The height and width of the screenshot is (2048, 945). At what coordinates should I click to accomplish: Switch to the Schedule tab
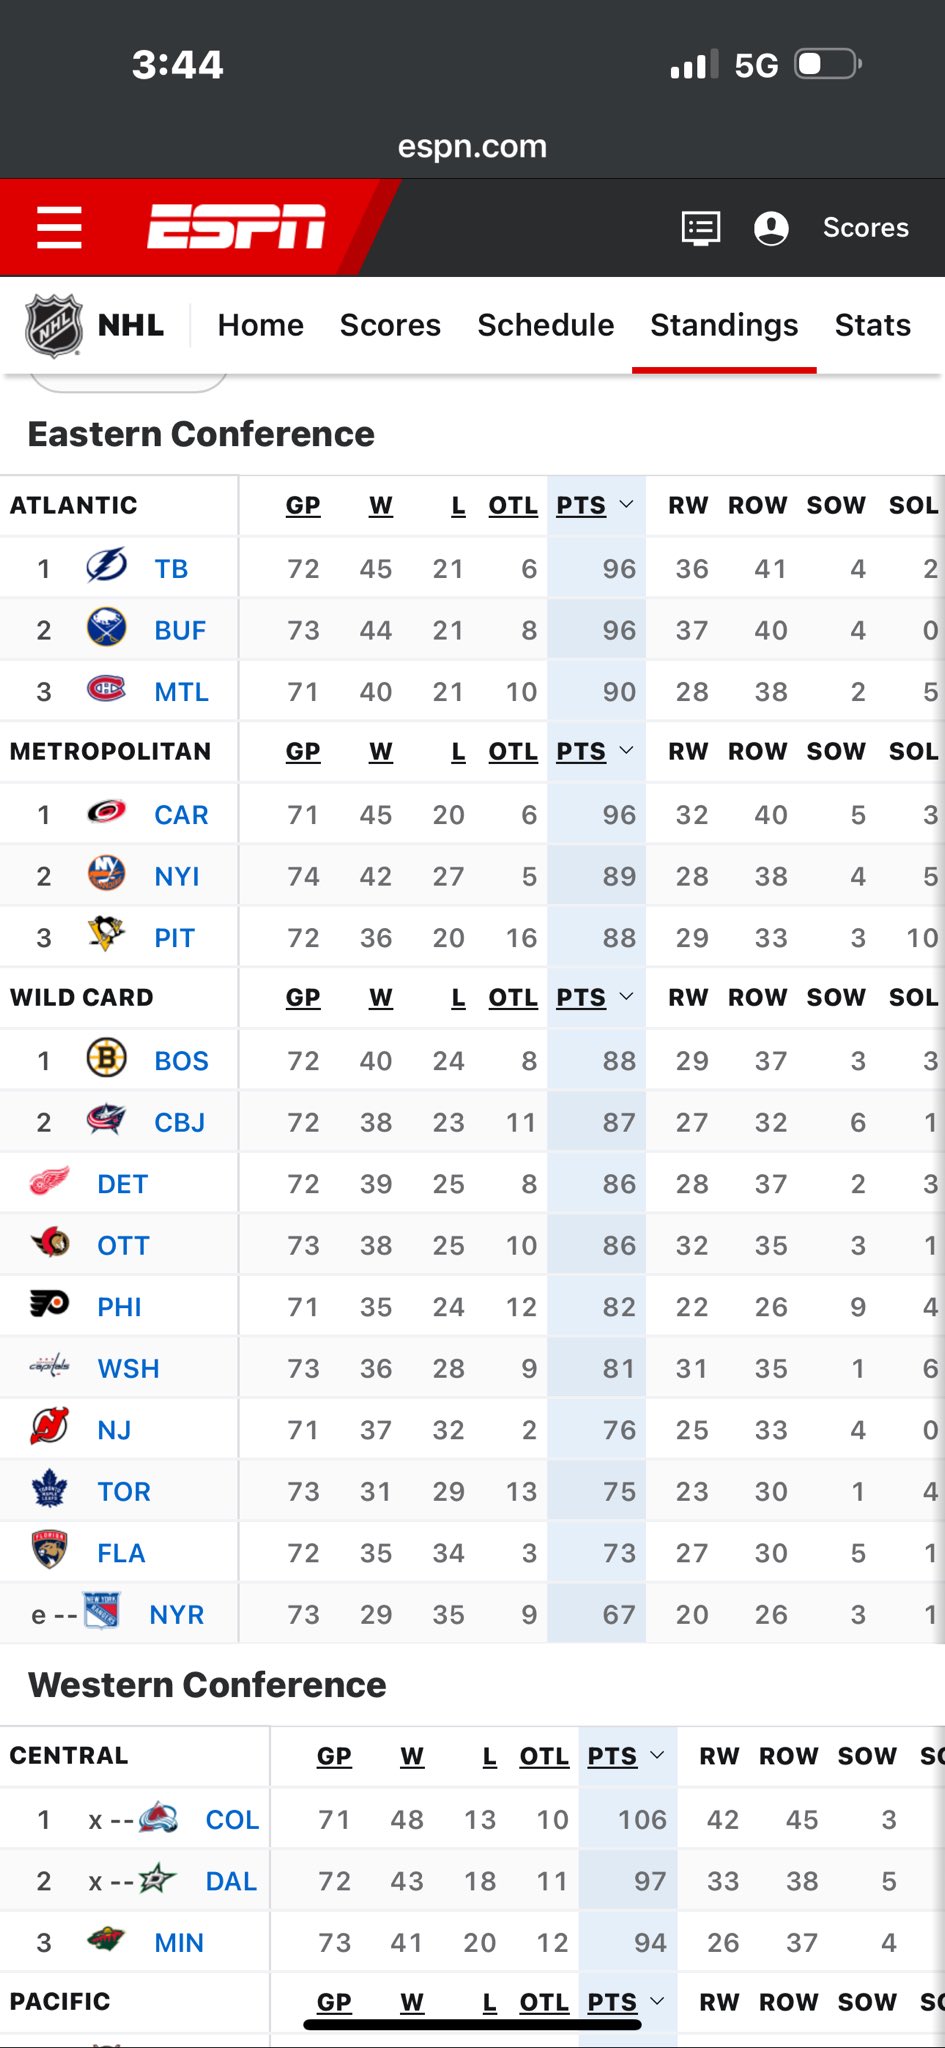coord(545,325)
